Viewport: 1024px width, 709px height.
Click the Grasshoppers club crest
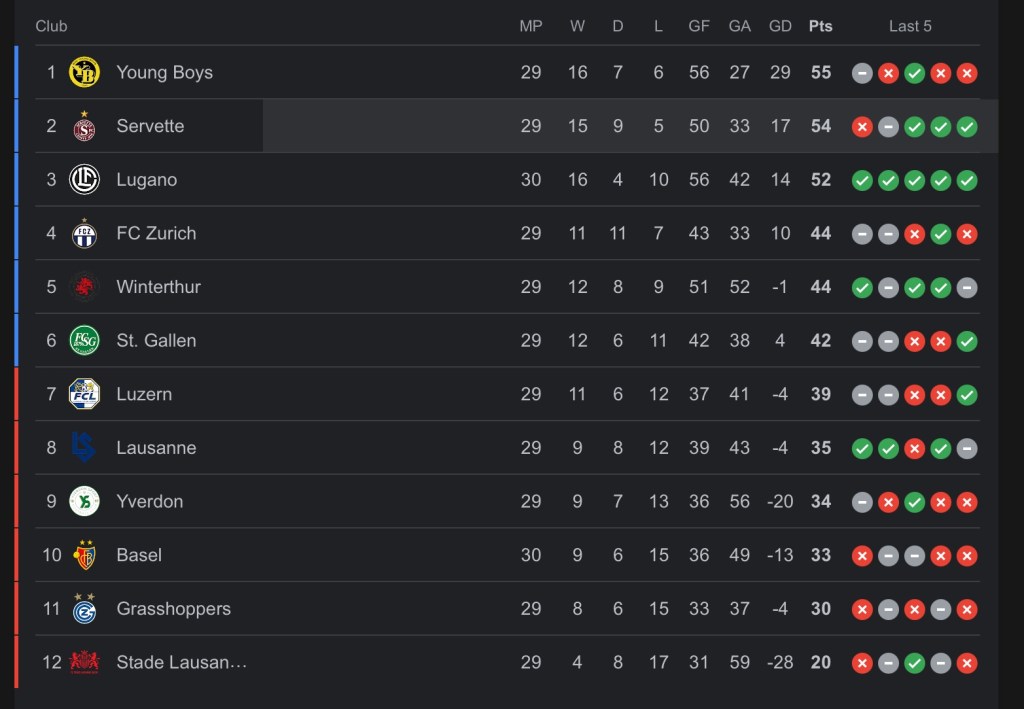[x=84, y=609]
